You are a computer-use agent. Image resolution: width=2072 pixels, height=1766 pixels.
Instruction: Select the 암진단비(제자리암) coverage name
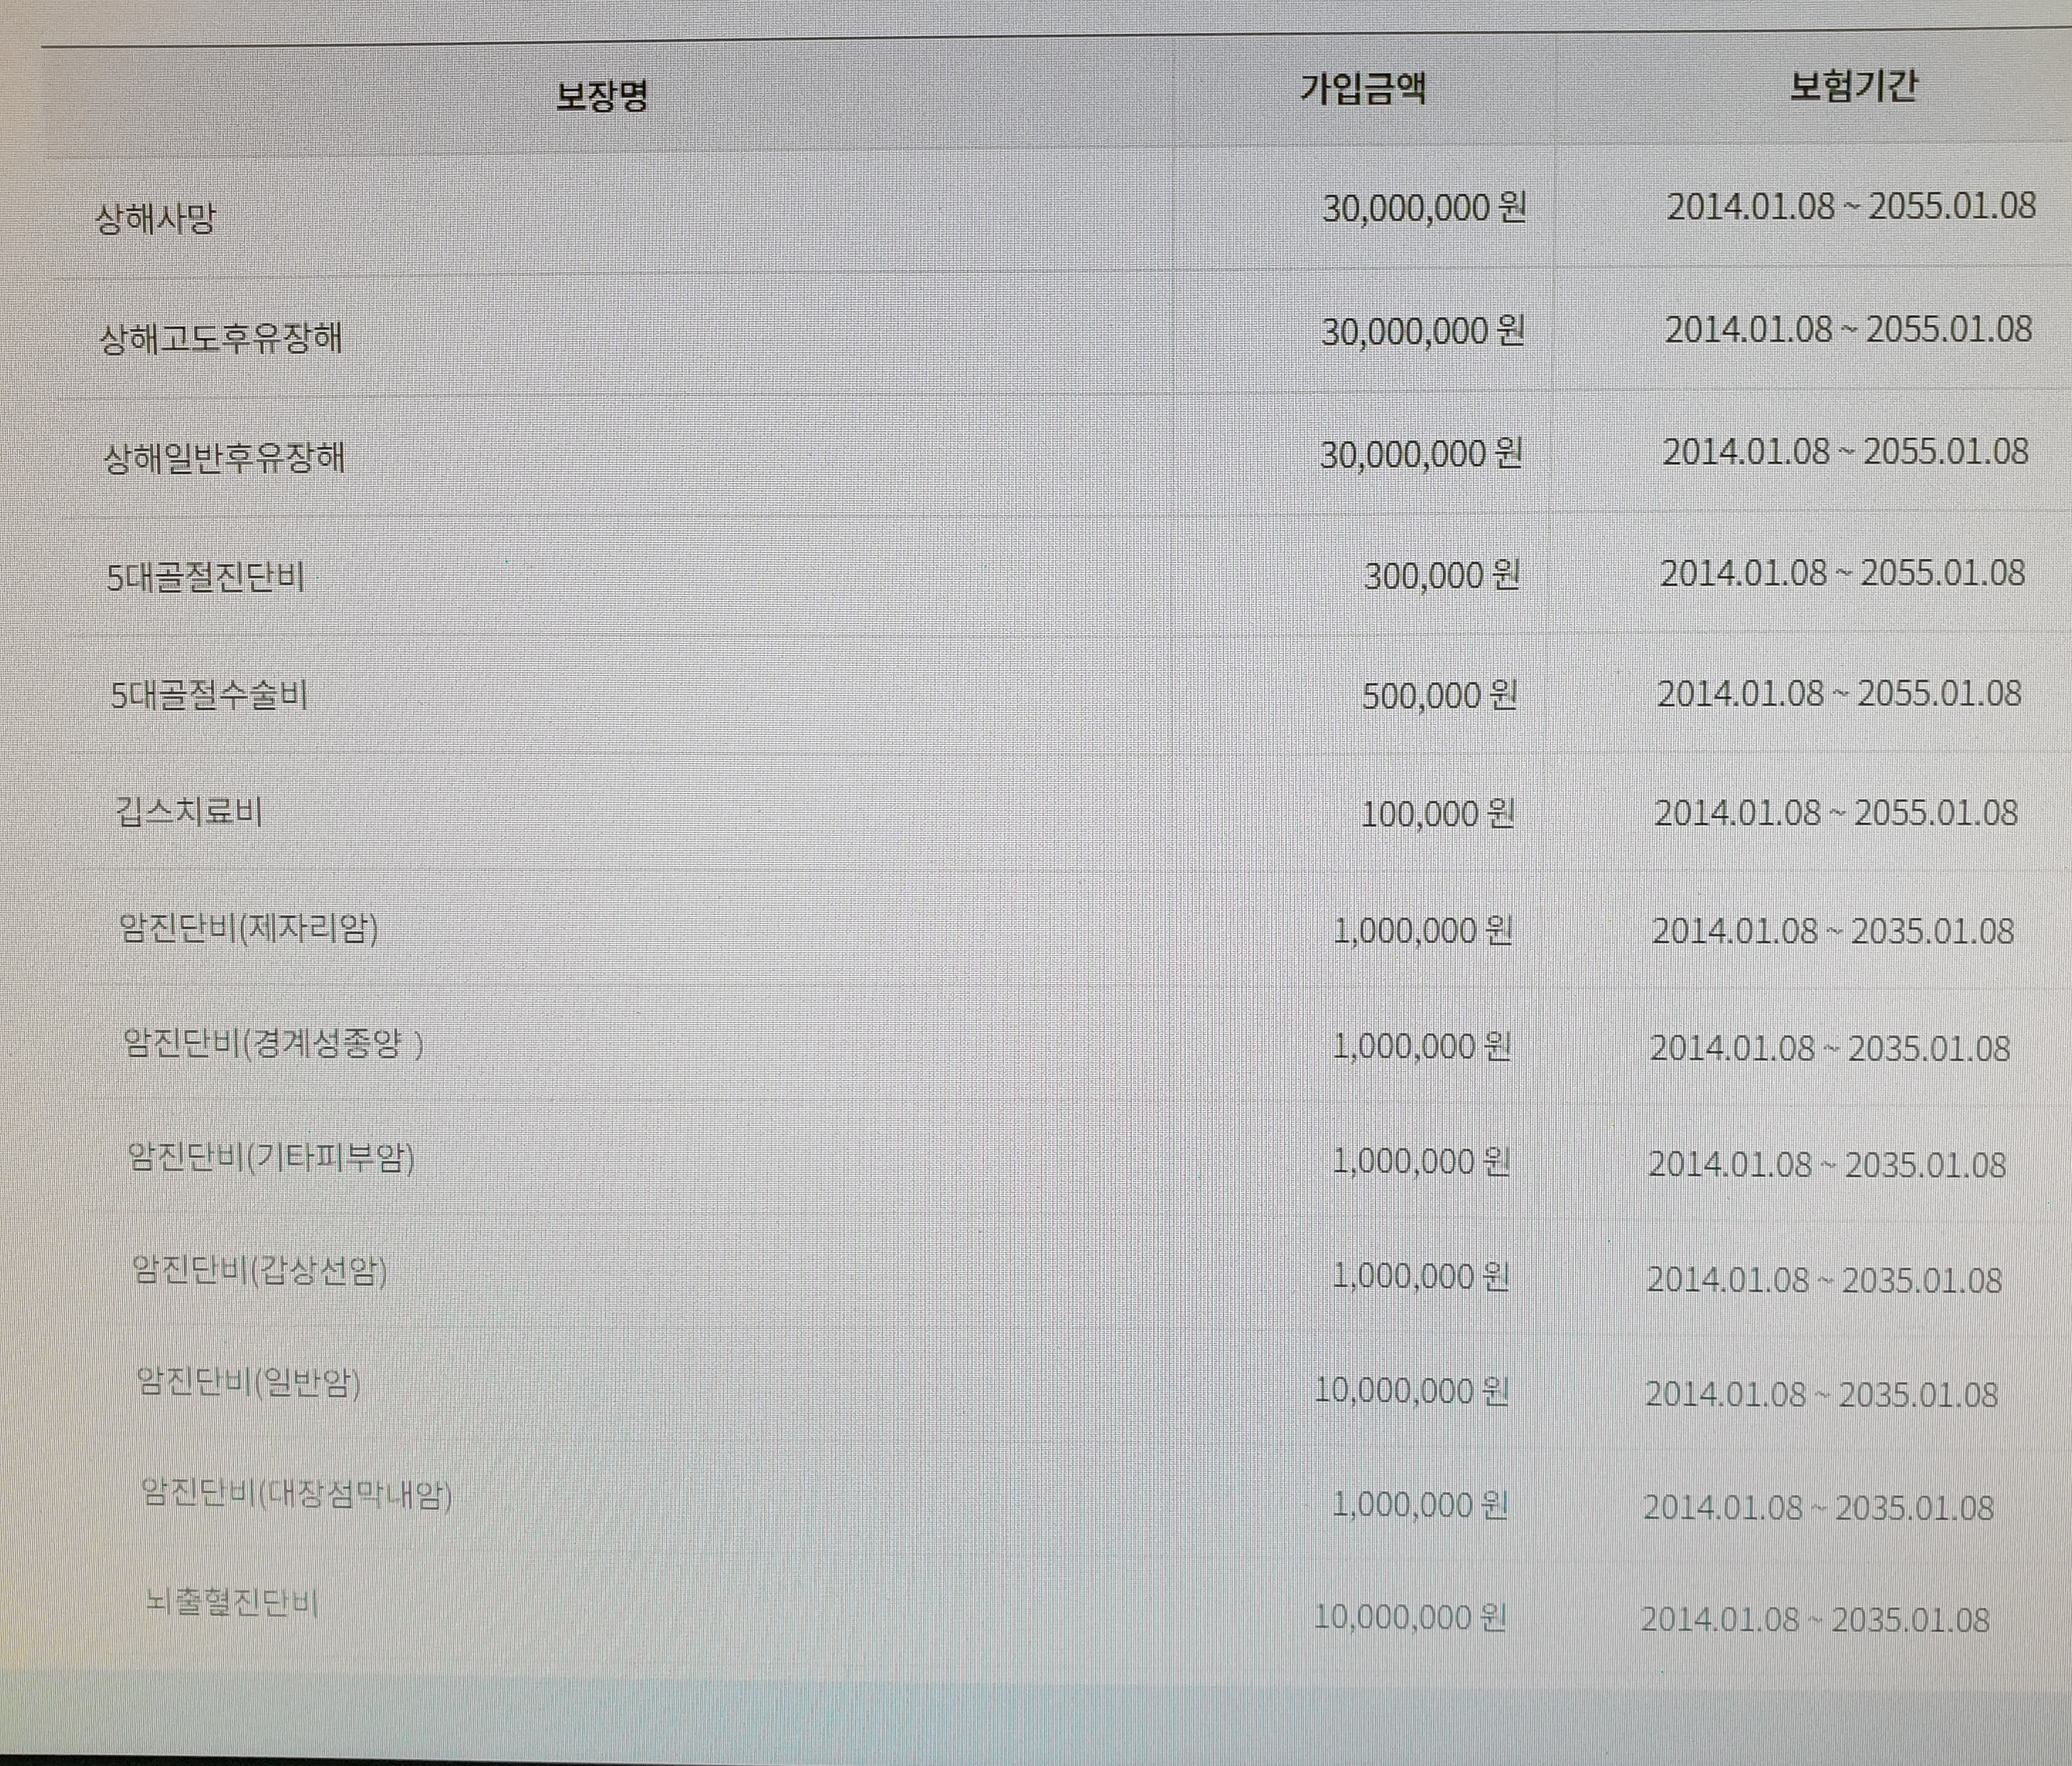click(249, 929)
